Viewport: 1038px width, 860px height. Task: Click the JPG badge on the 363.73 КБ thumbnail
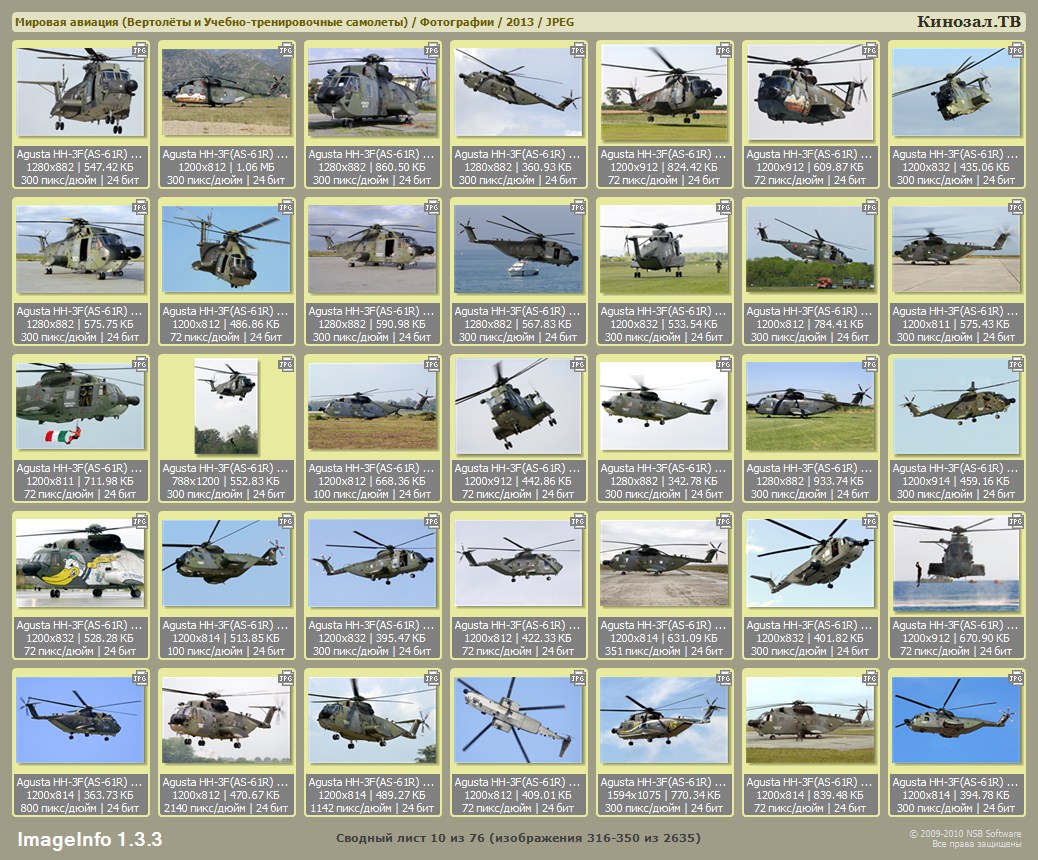pos(141,677)
